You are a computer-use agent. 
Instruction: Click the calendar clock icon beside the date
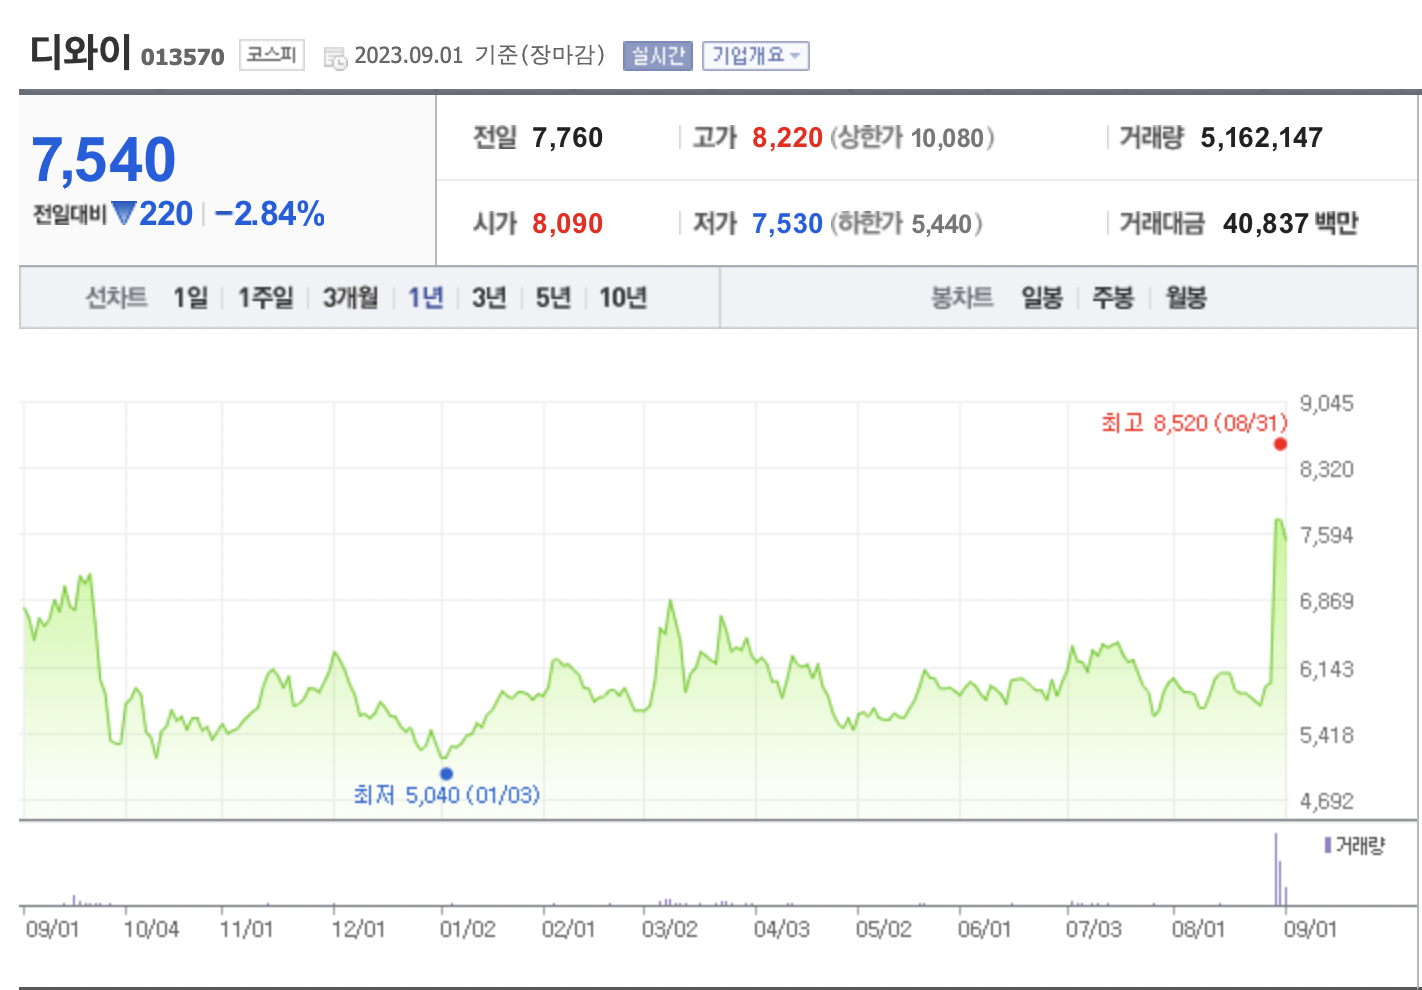[335, 58]
